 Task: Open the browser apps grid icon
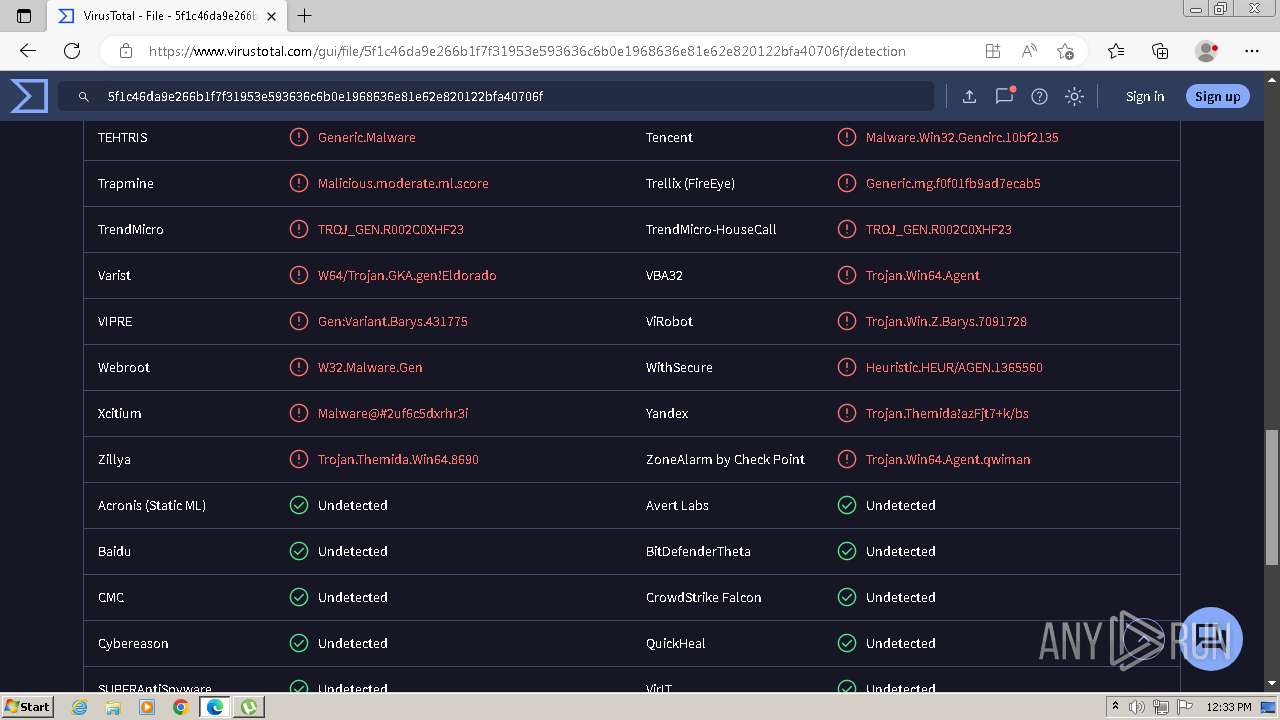coord(992,51)
